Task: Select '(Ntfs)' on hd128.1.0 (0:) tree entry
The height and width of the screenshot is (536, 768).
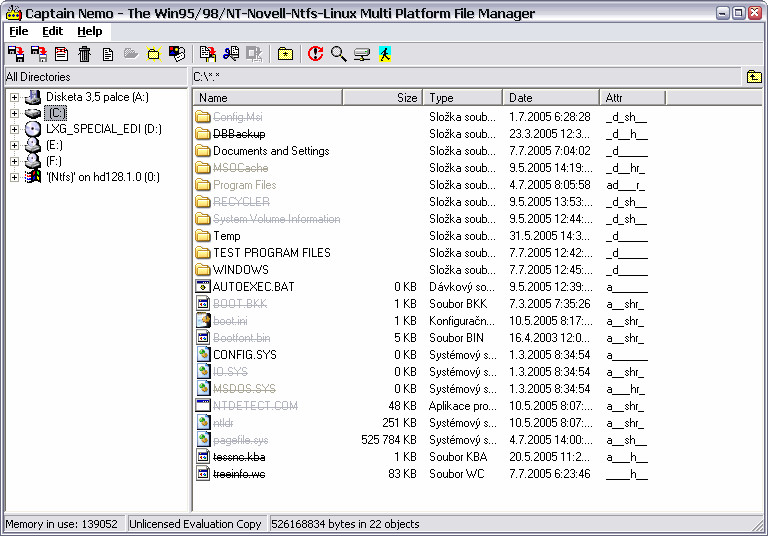Action: (103, 177)
